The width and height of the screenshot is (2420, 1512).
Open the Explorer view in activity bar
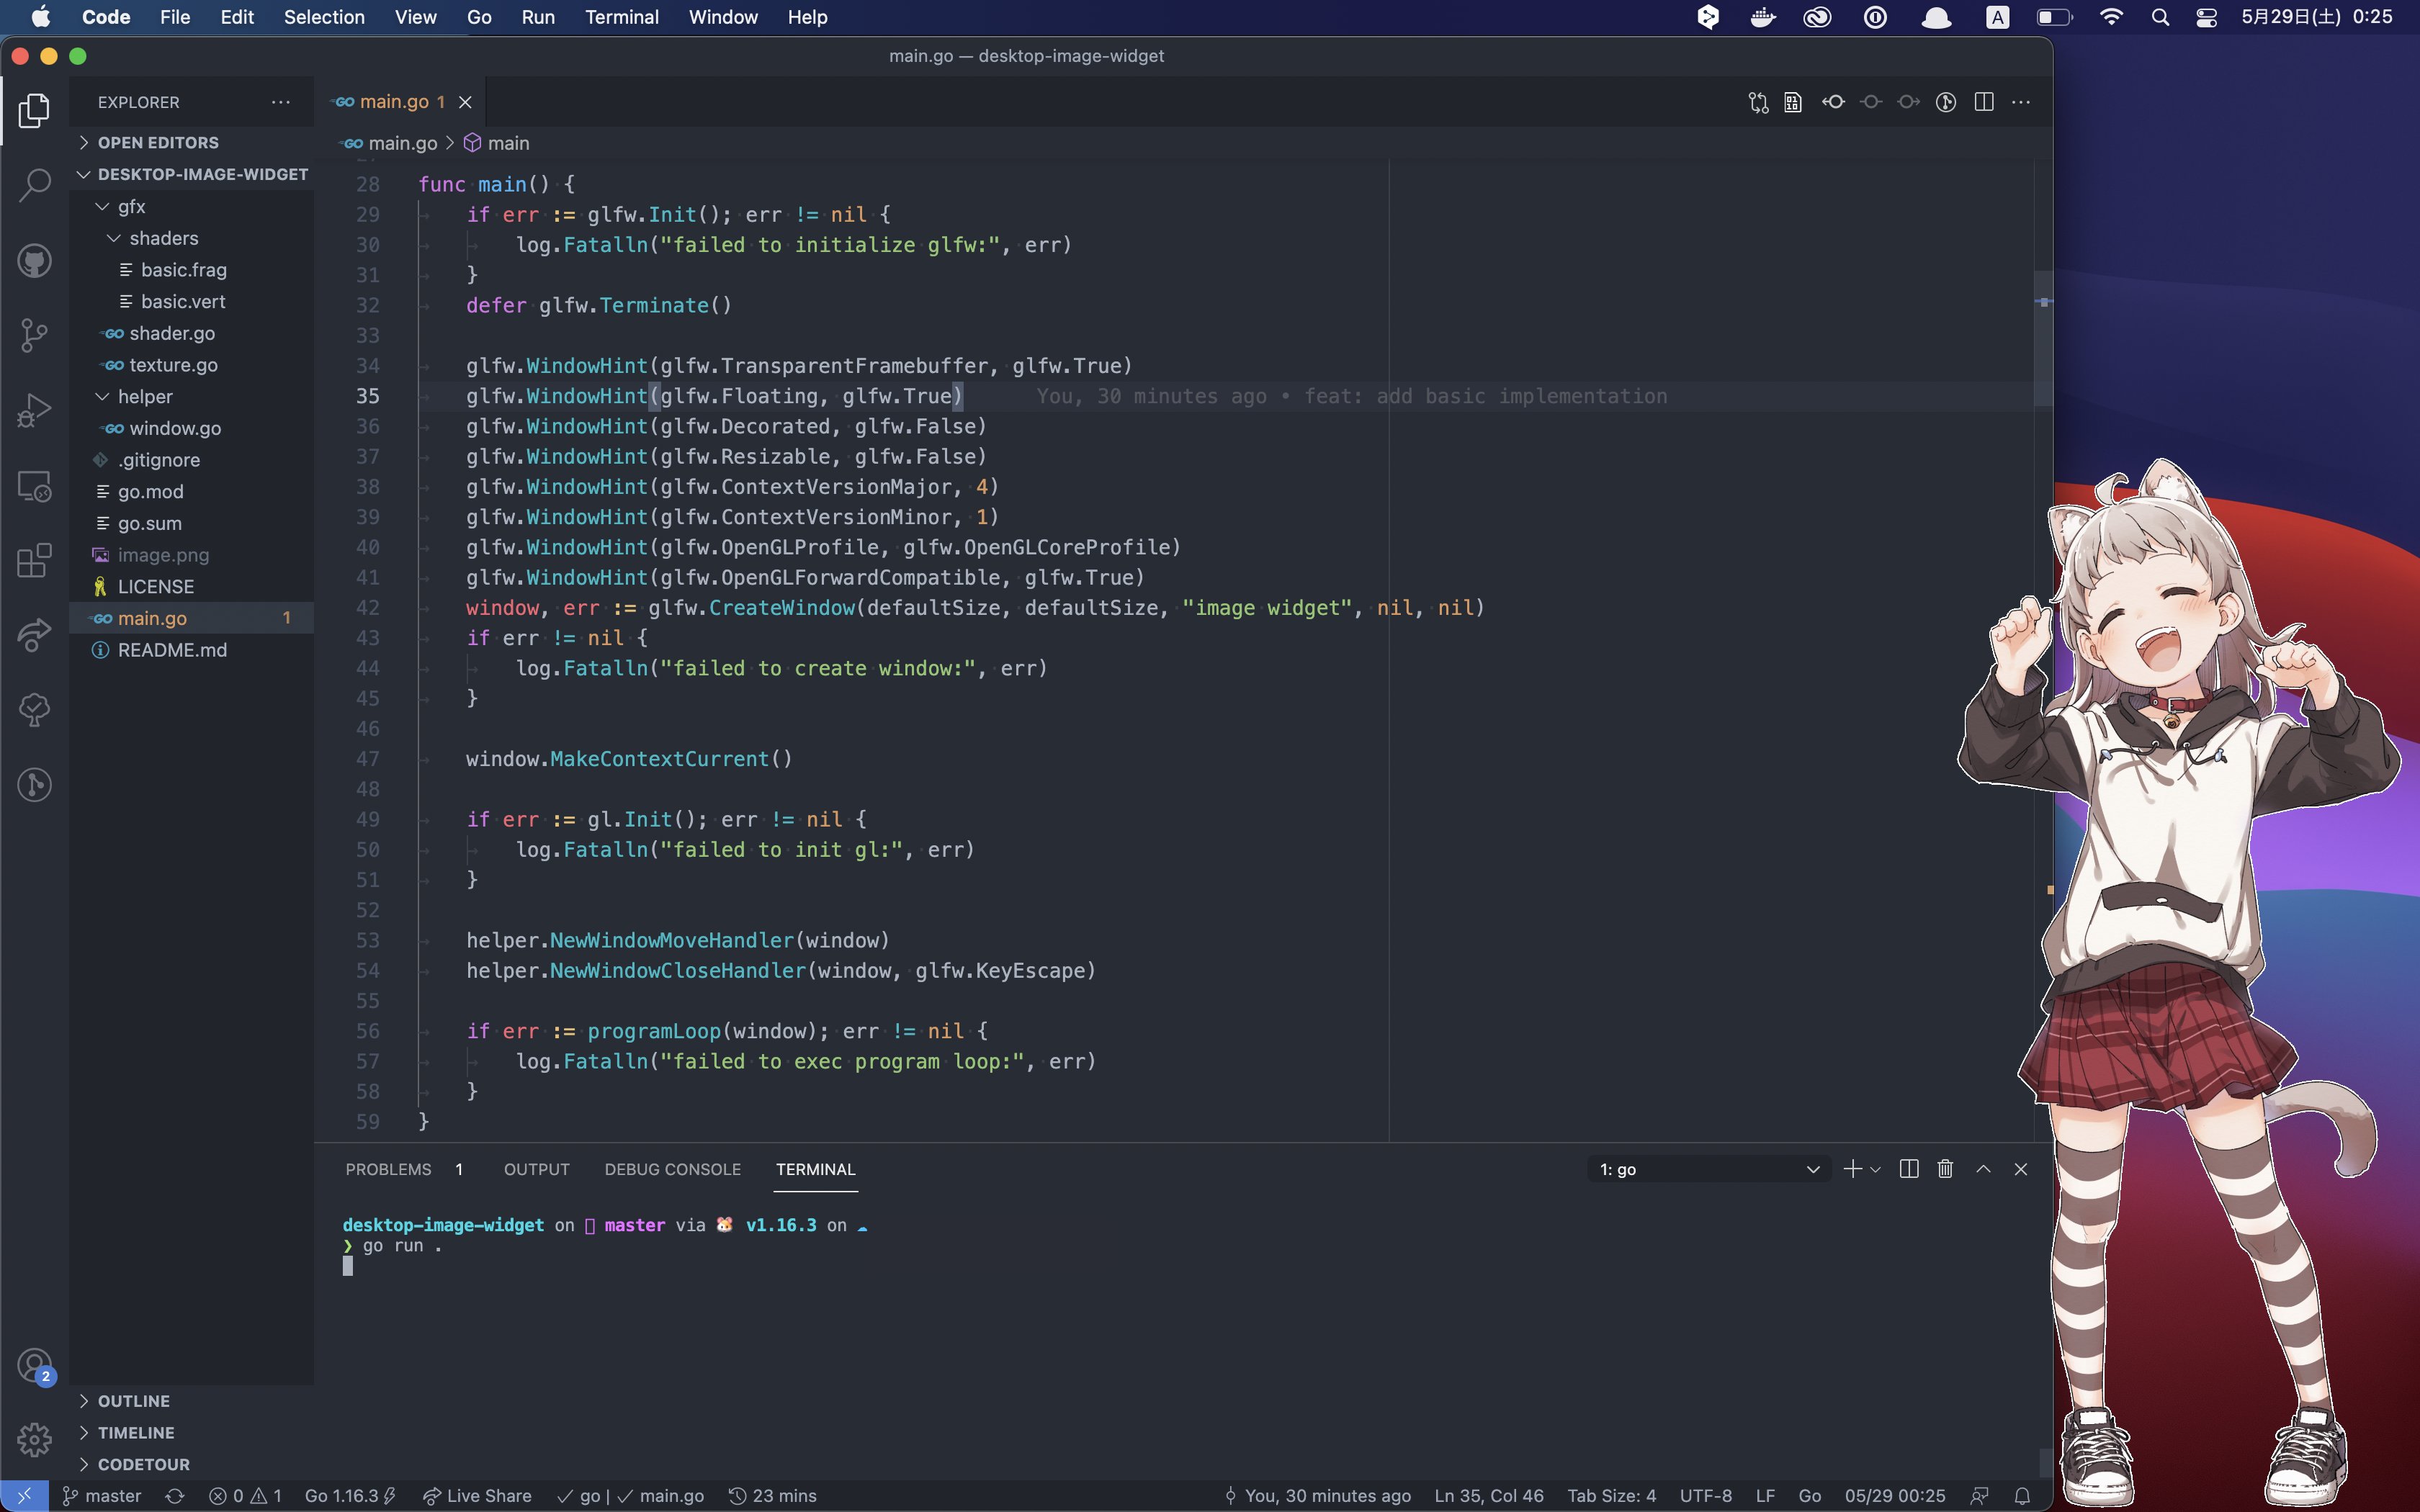[34, 110]
